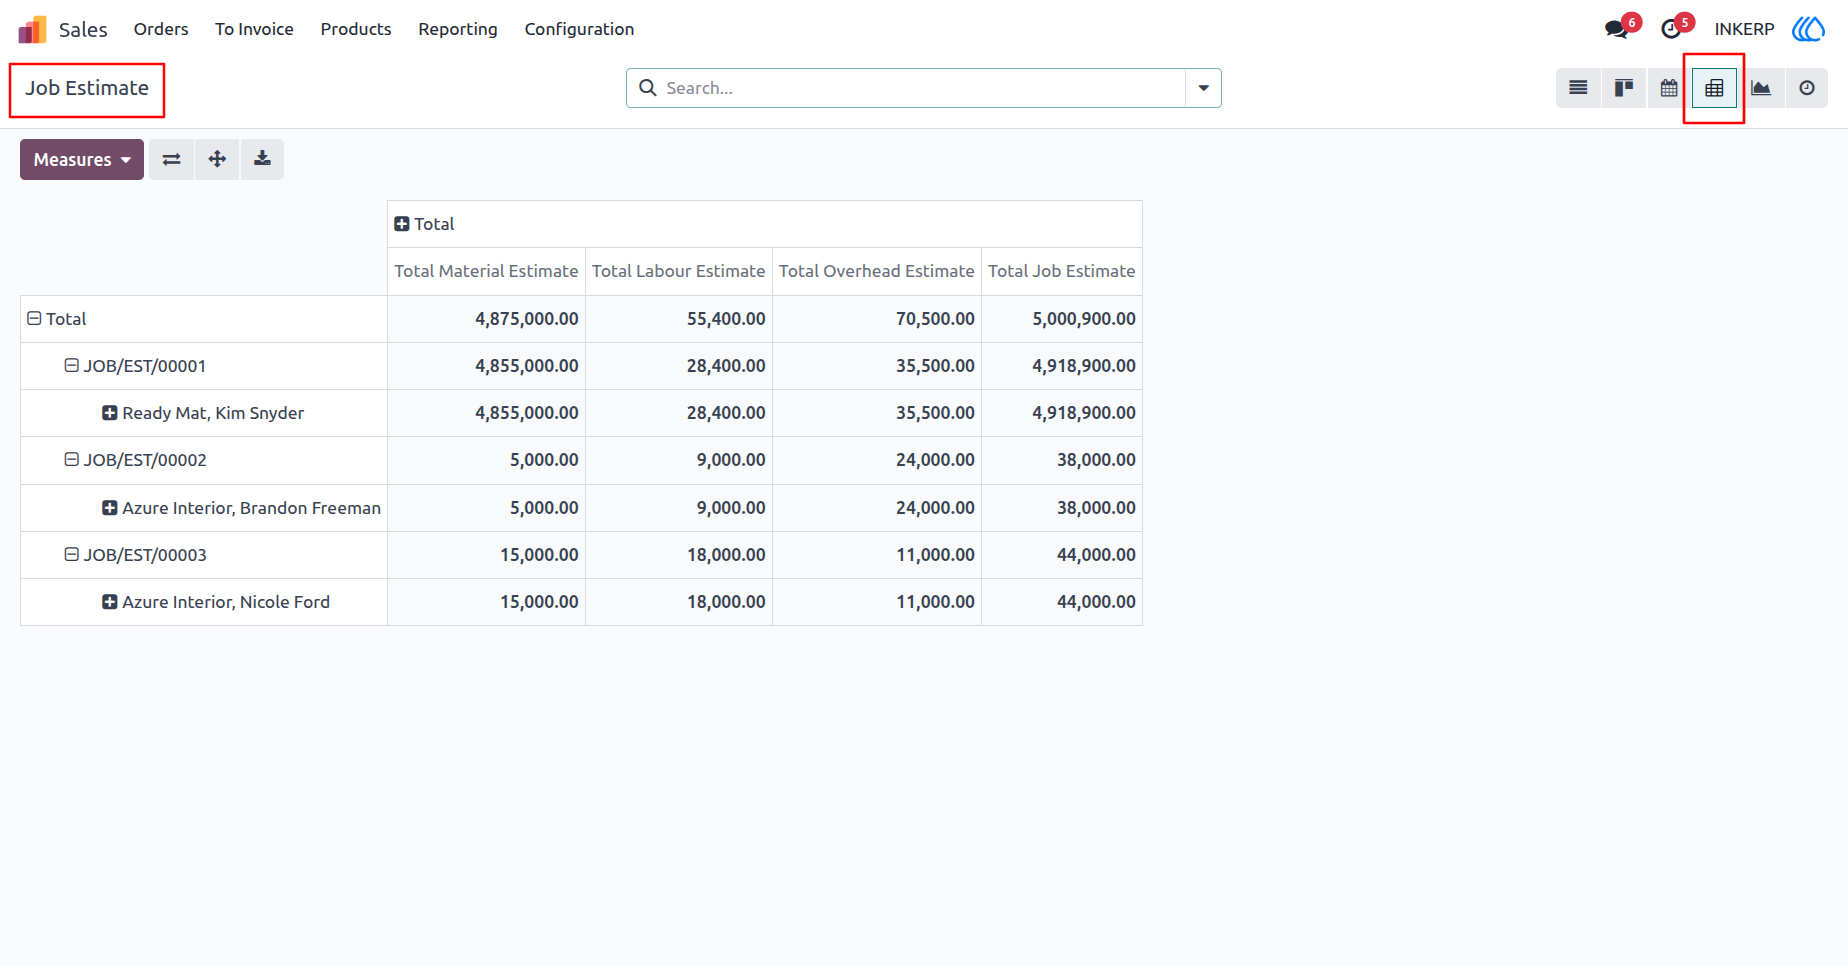Open the activities clock icon

(1670, 29)
